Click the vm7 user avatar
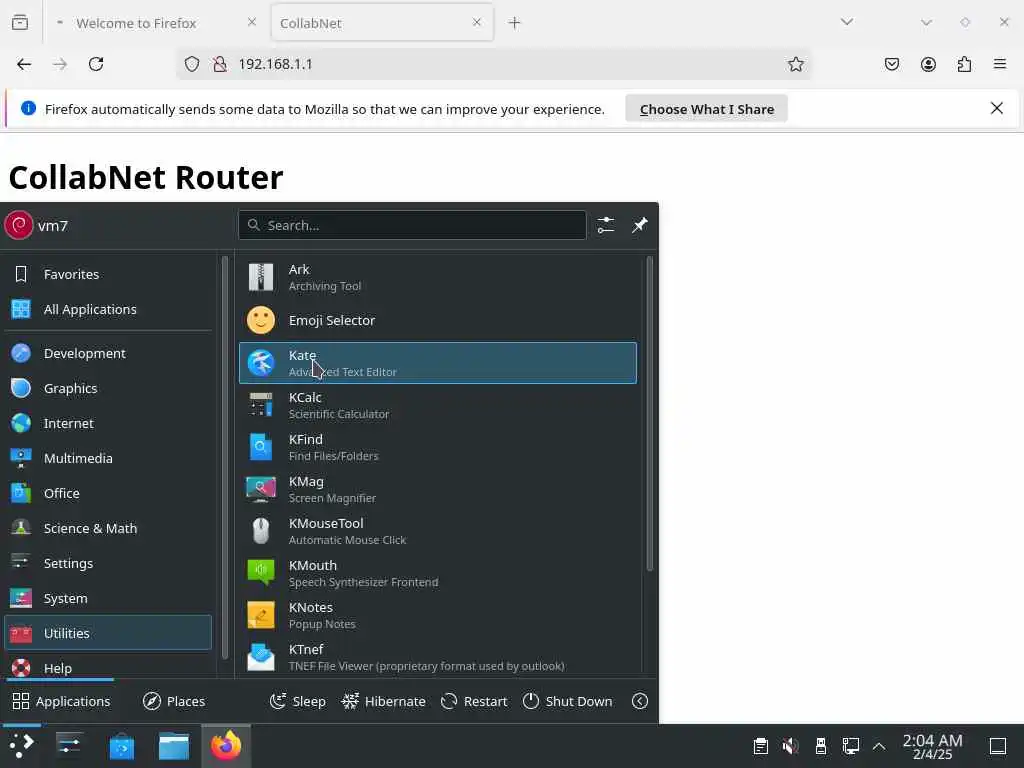 [x=19, y=225]
